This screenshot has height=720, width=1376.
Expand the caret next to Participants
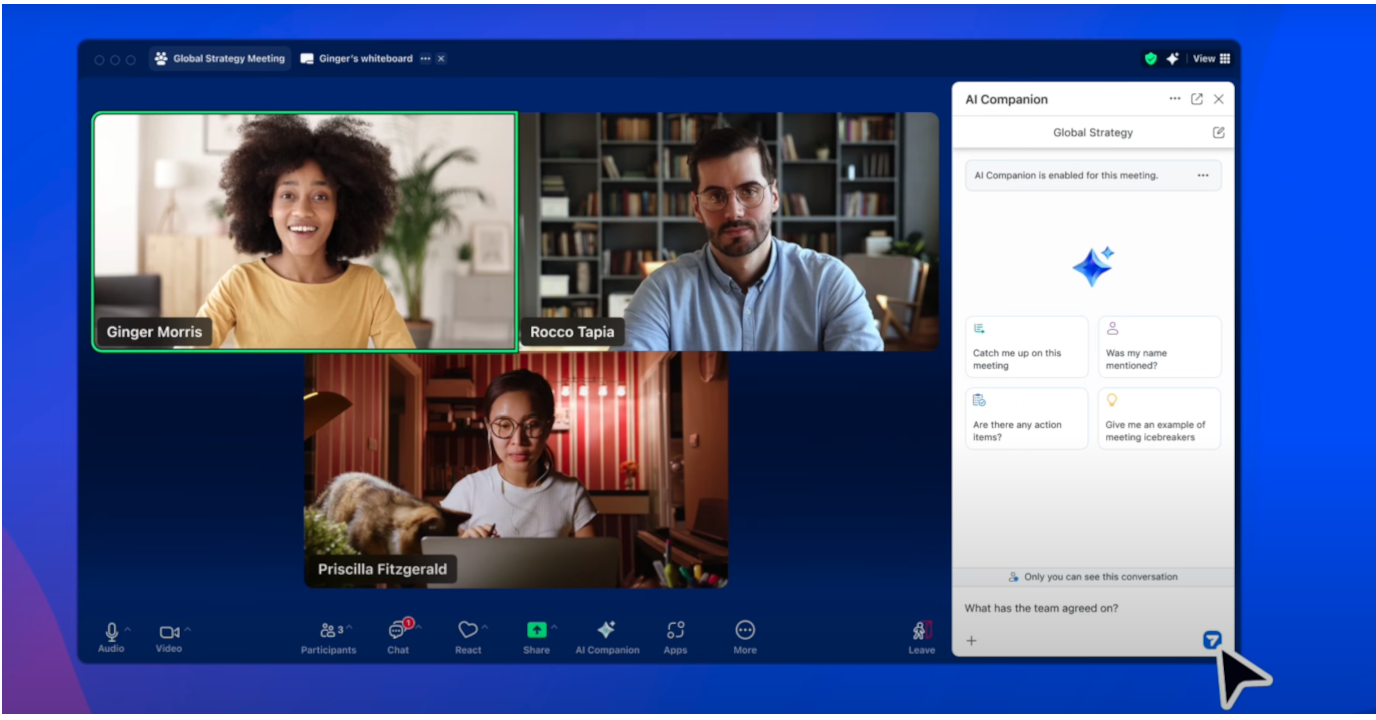pos(351,629)
